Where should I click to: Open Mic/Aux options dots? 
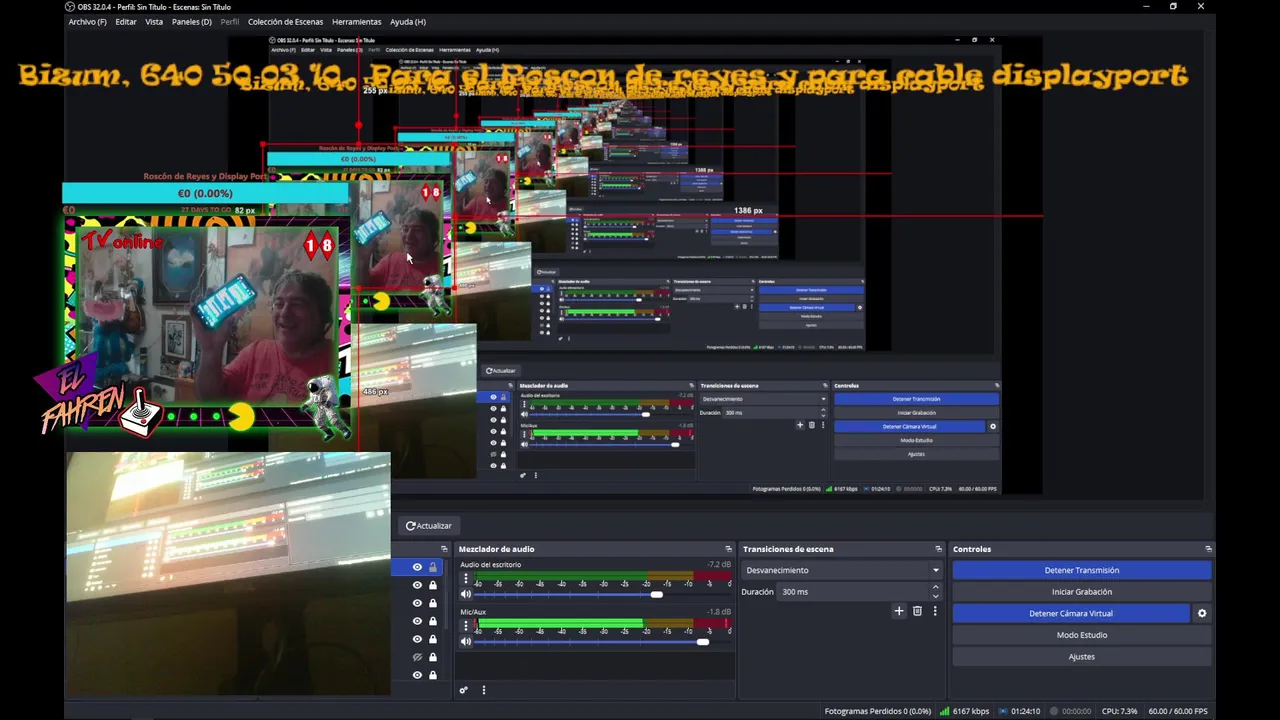465,626
